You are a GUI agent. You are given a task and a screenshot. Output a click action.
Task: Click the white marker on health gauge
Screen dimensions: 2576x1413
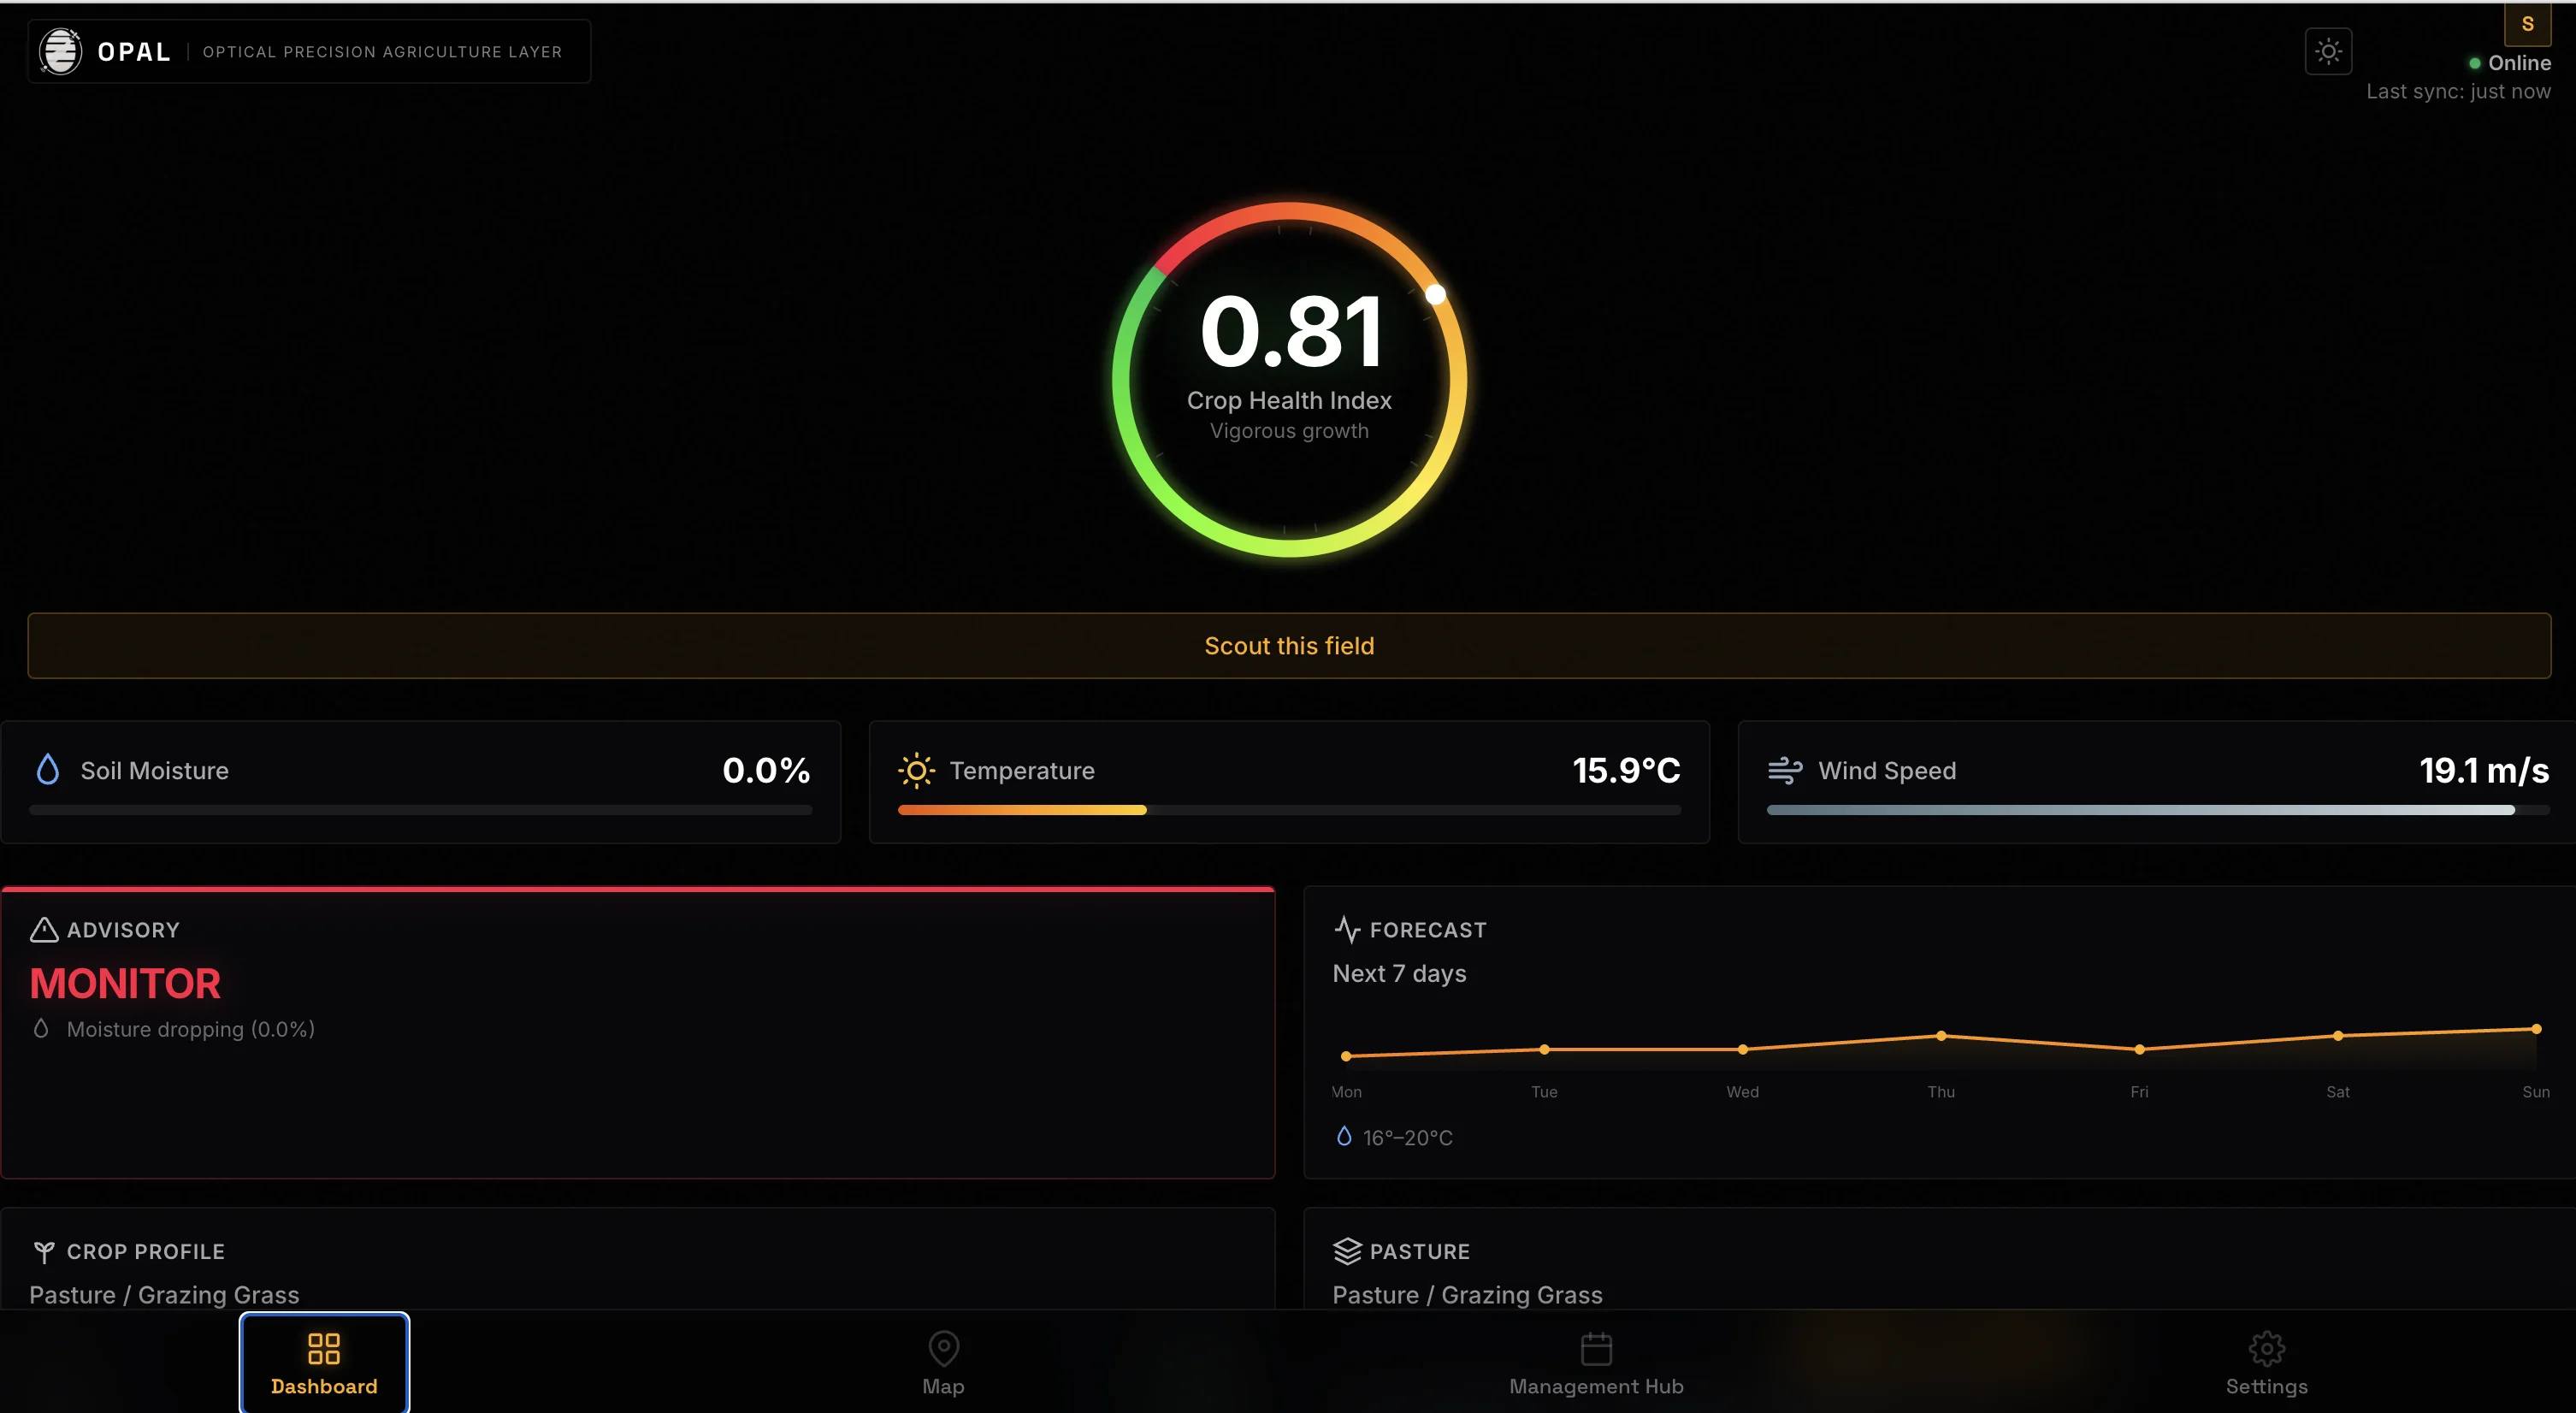tap(1435, 294)
